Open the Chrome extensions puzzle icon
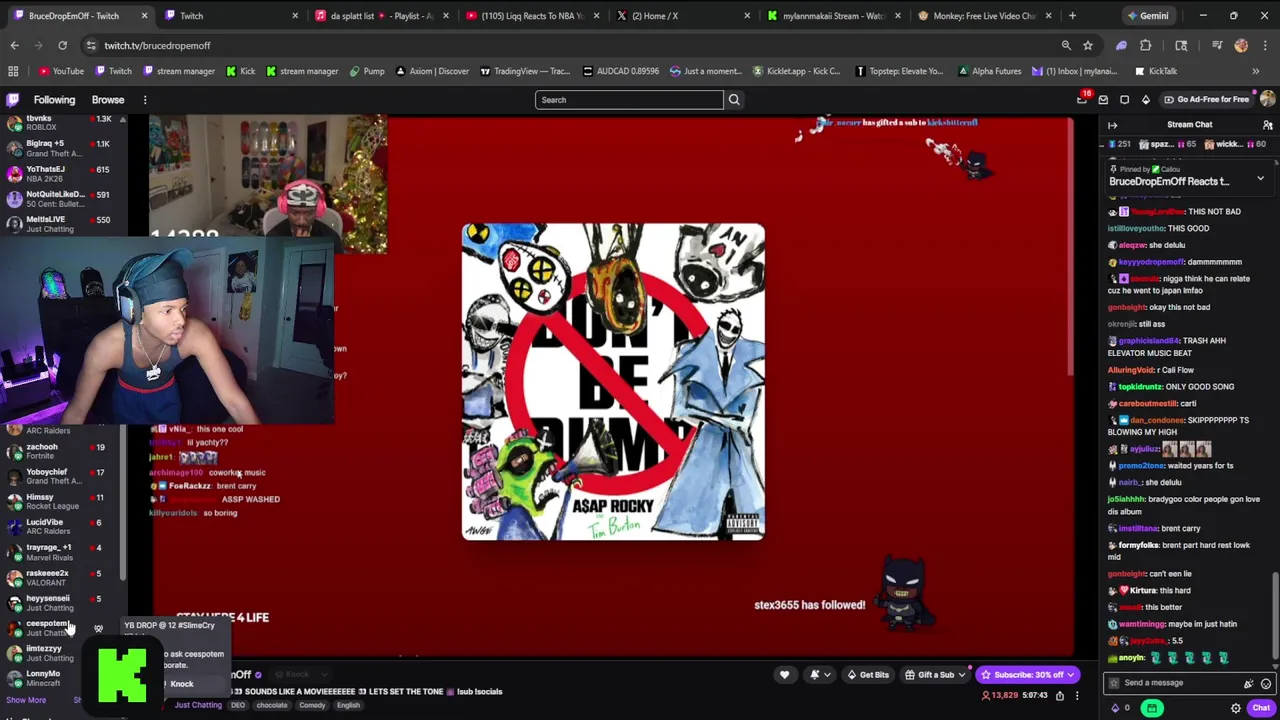This screenshot has height=720, width=1280. click(x=1146, y=45)
